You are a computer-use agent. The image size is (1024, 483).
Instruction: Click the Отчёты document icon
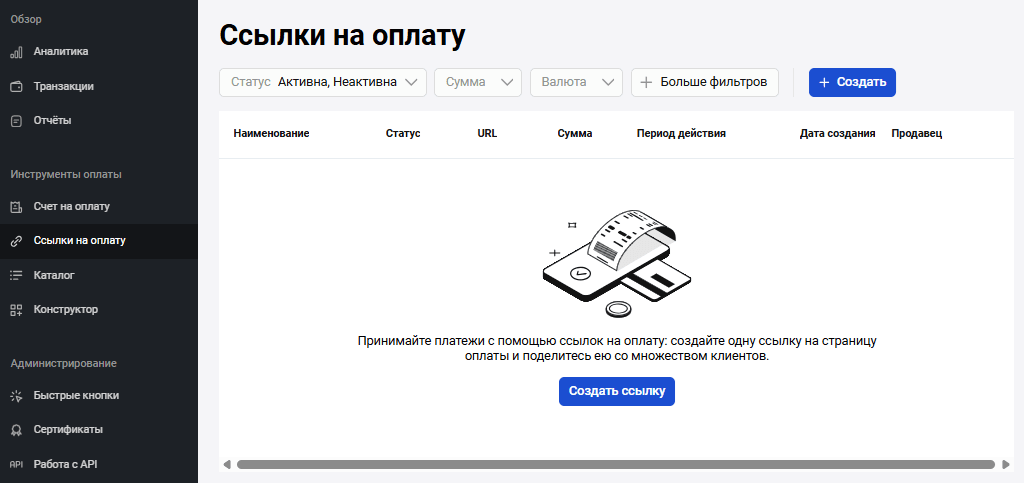16,121
